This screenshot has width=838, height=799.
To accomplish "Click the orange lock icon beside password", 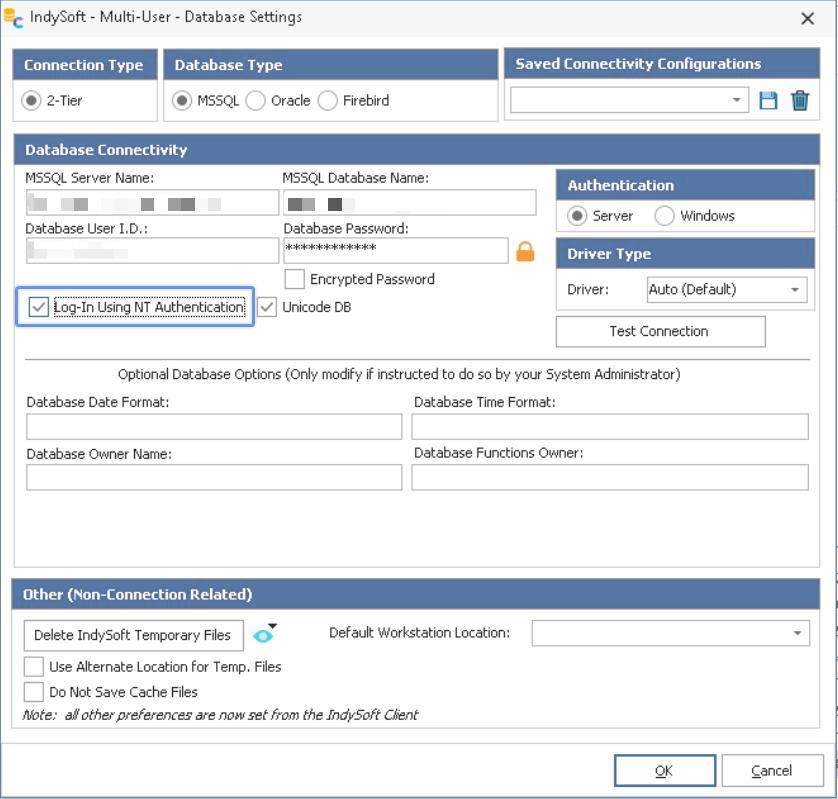I will (x=525, y=251).
